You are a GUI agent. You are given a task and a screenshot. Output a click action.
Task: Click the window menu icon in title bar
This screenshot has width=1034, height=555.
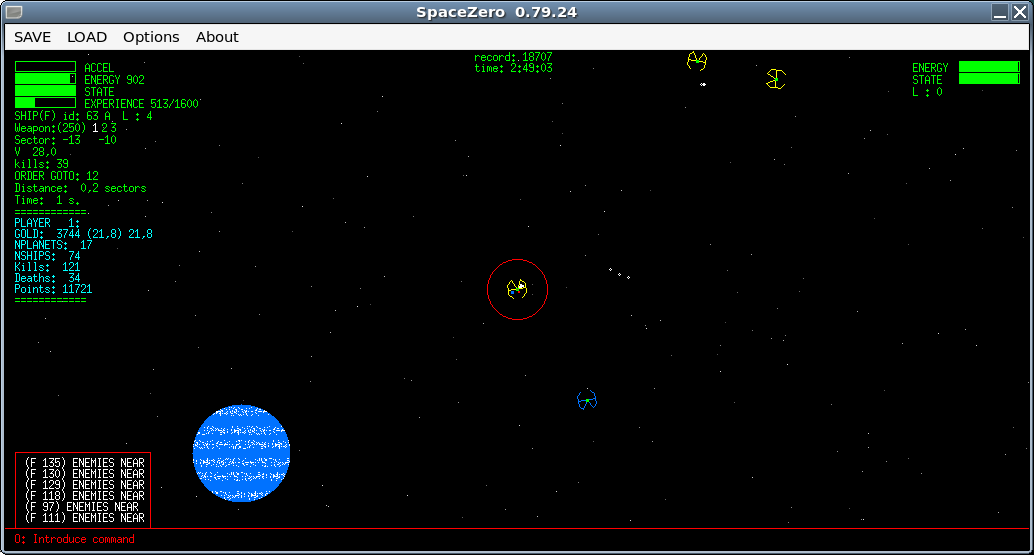click(14, 12)
